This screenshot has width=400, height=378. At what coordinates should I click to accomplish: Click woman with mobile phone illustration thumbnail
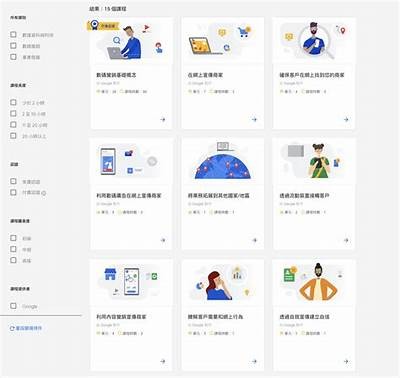314,162
